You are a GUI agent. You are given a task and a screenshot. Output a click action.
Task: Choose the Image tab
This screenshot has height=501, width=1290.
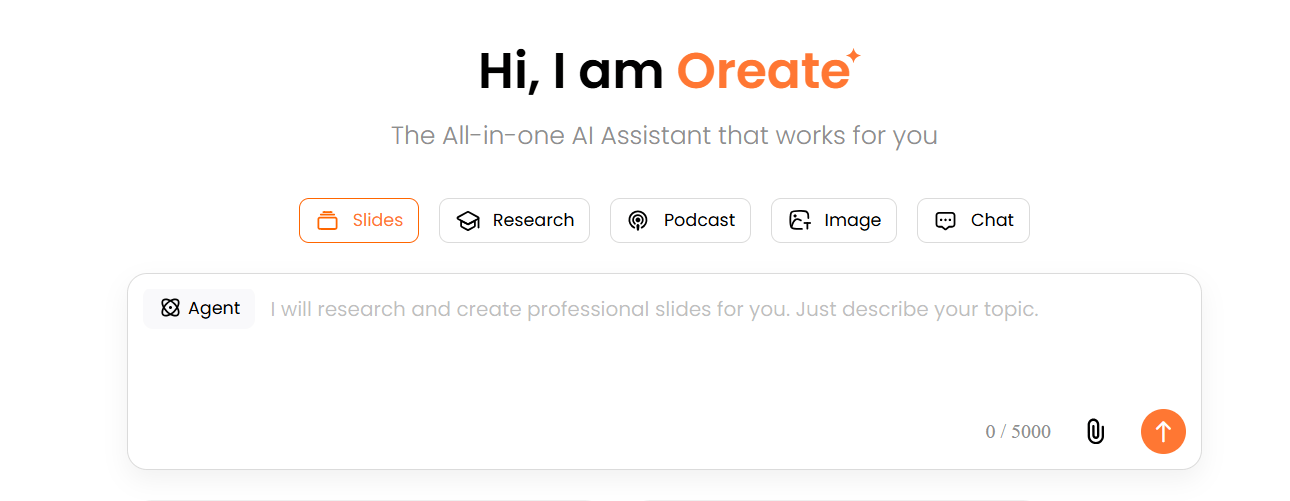coord(852,220)
